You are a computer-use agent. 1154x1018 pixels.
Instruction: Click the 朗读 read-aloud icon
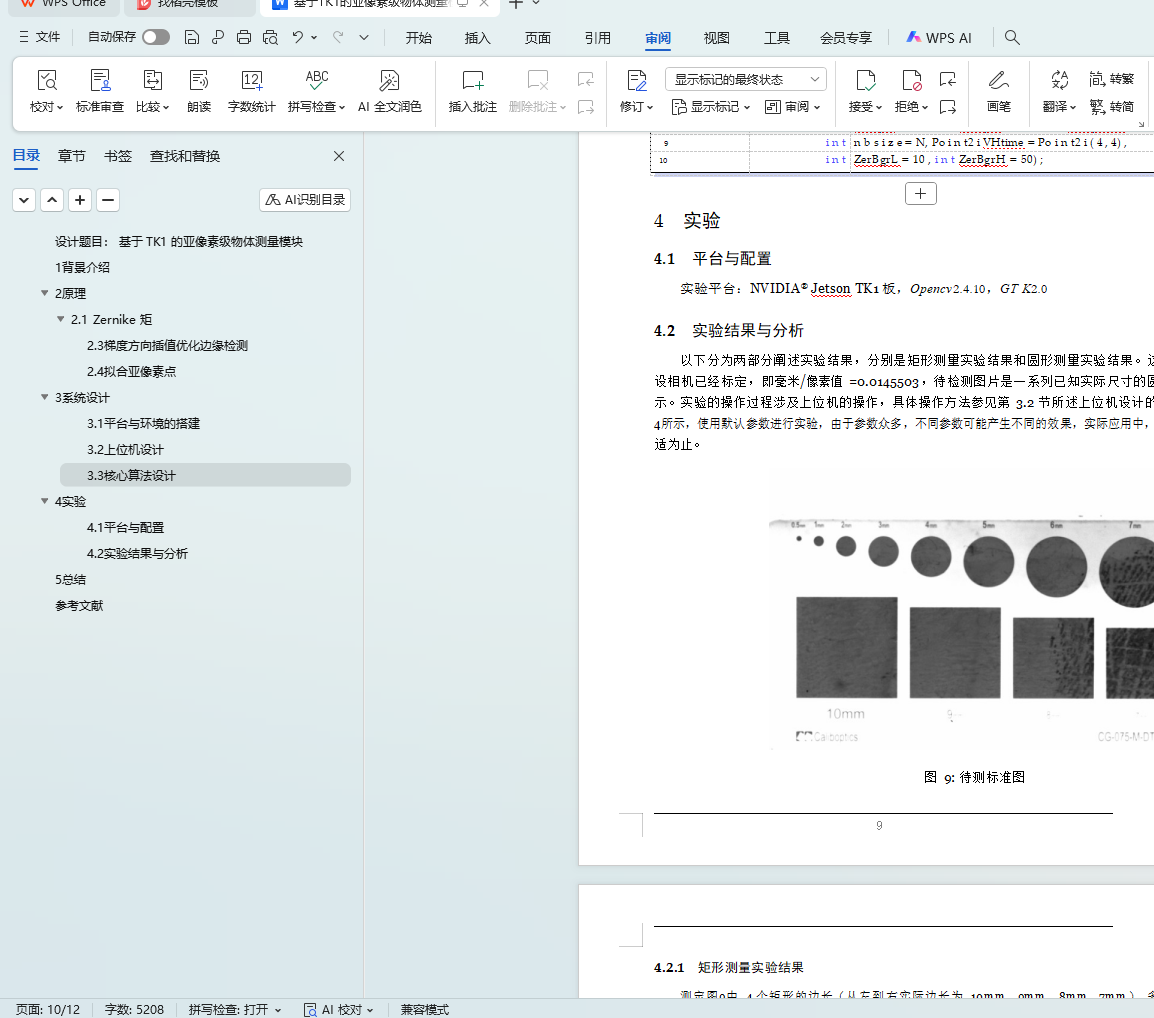[199, 81]
